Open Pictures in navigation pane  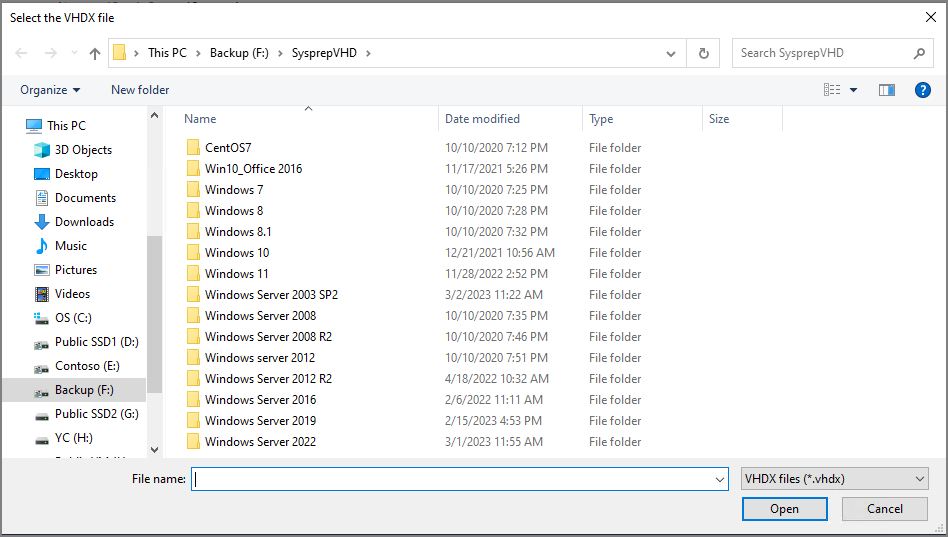[76, 270]
